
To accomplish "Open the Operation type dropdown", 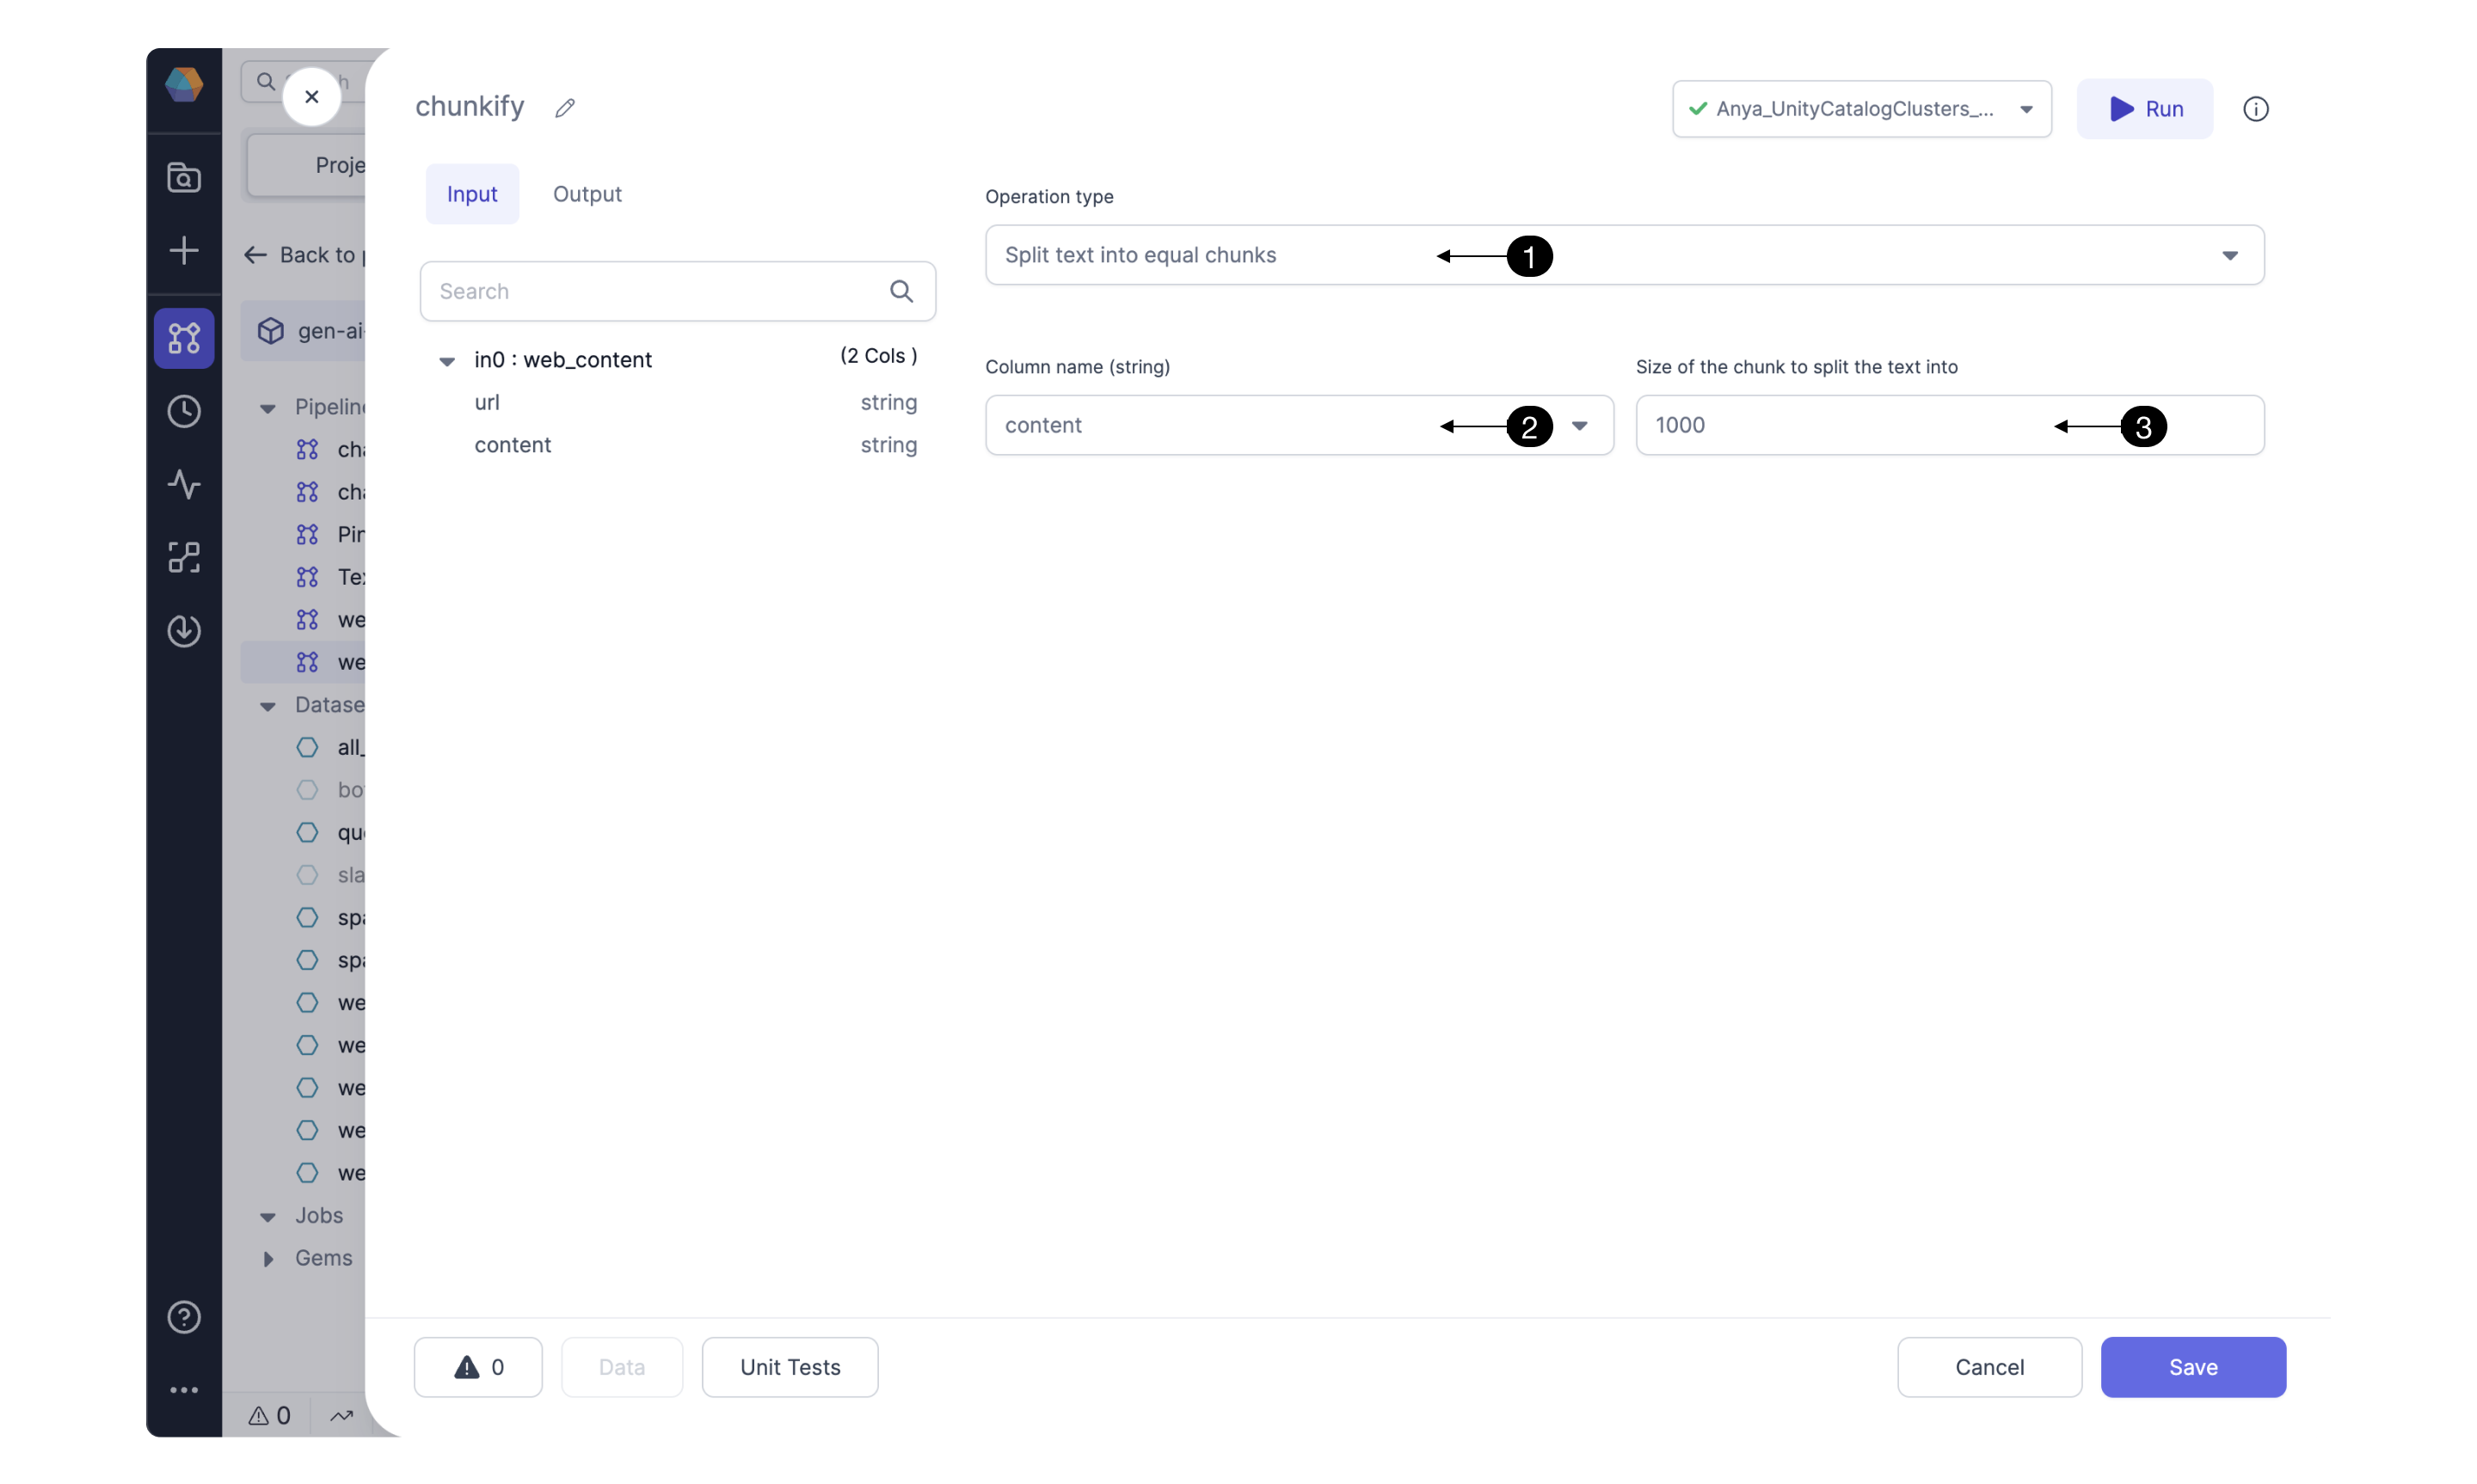I will point(2229,255).
